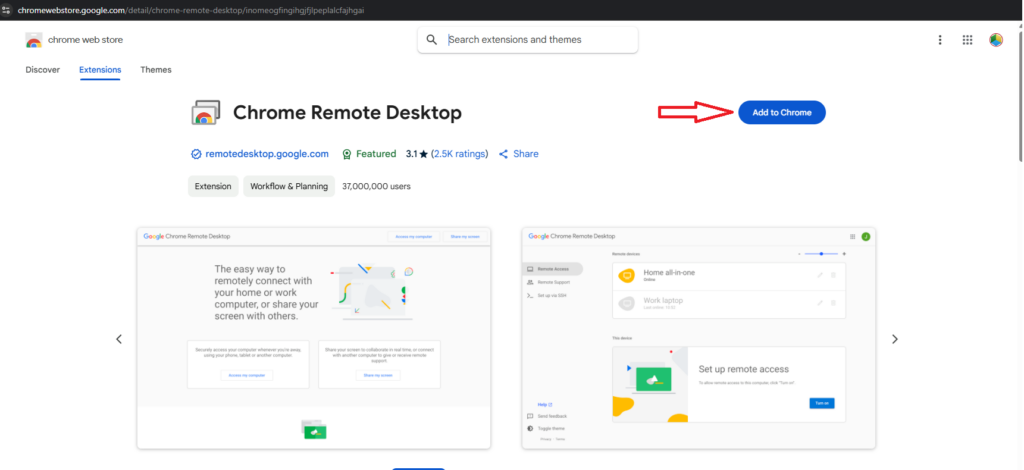Open the Workflow & Planning category

[x=289, y=186]
